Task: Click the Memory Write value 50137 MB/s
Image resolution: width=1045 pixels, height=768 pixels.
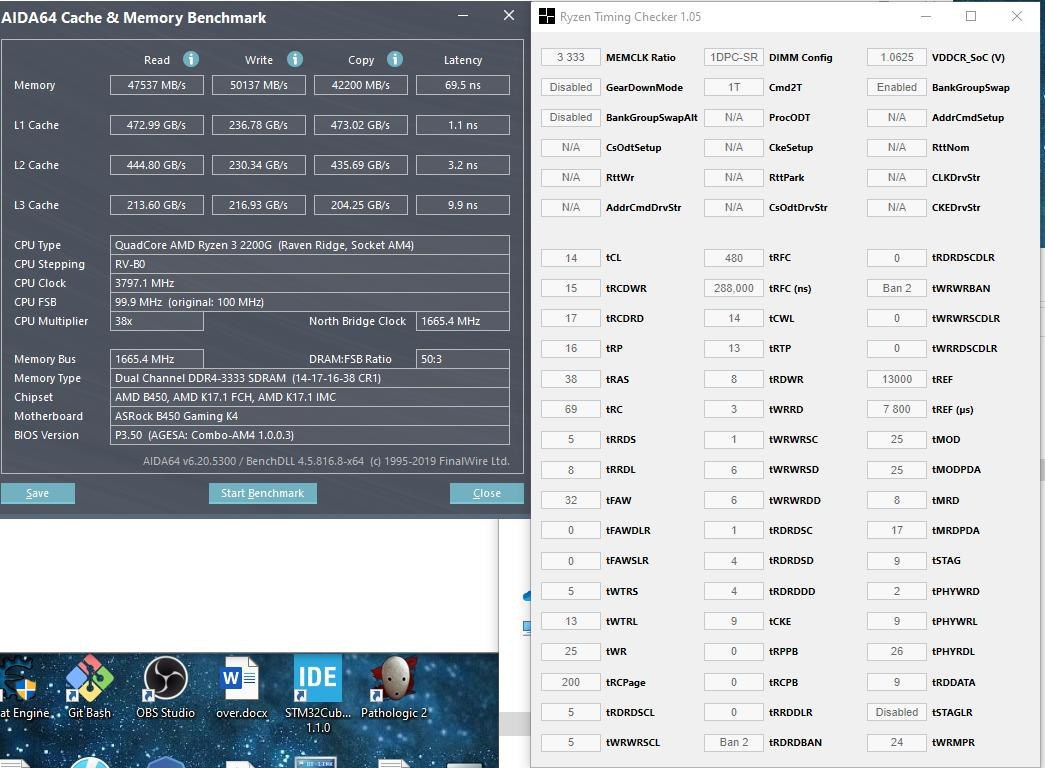Action: (259, 85)
